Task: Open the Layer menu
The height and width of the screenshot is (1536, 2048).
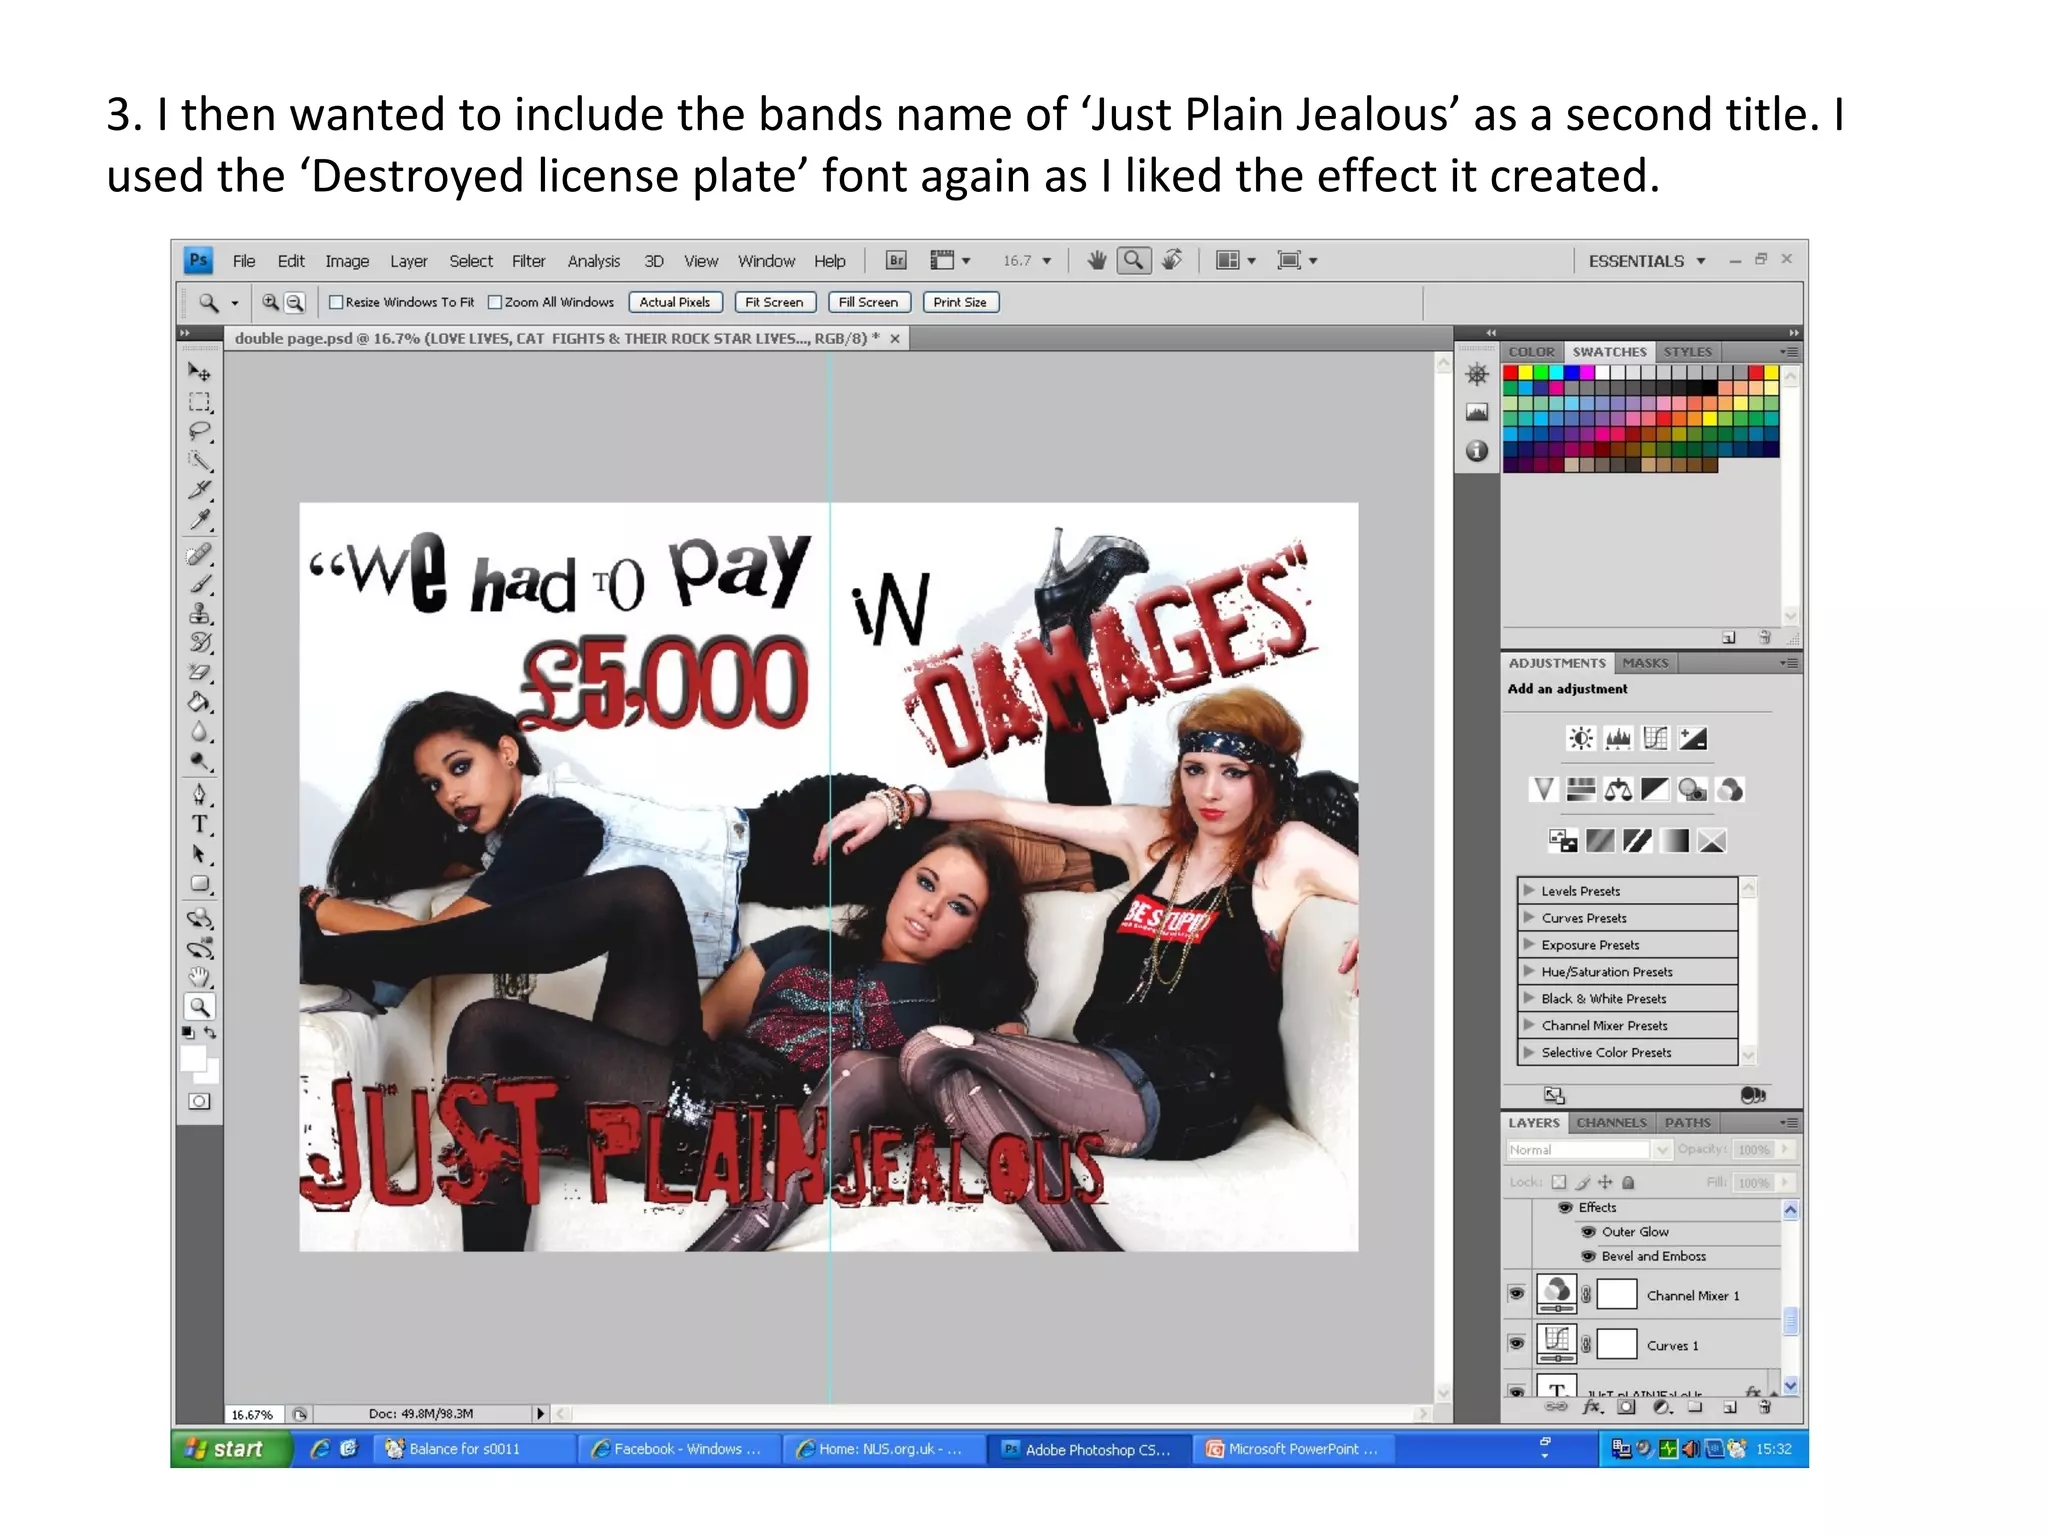Action: (408, 261)
